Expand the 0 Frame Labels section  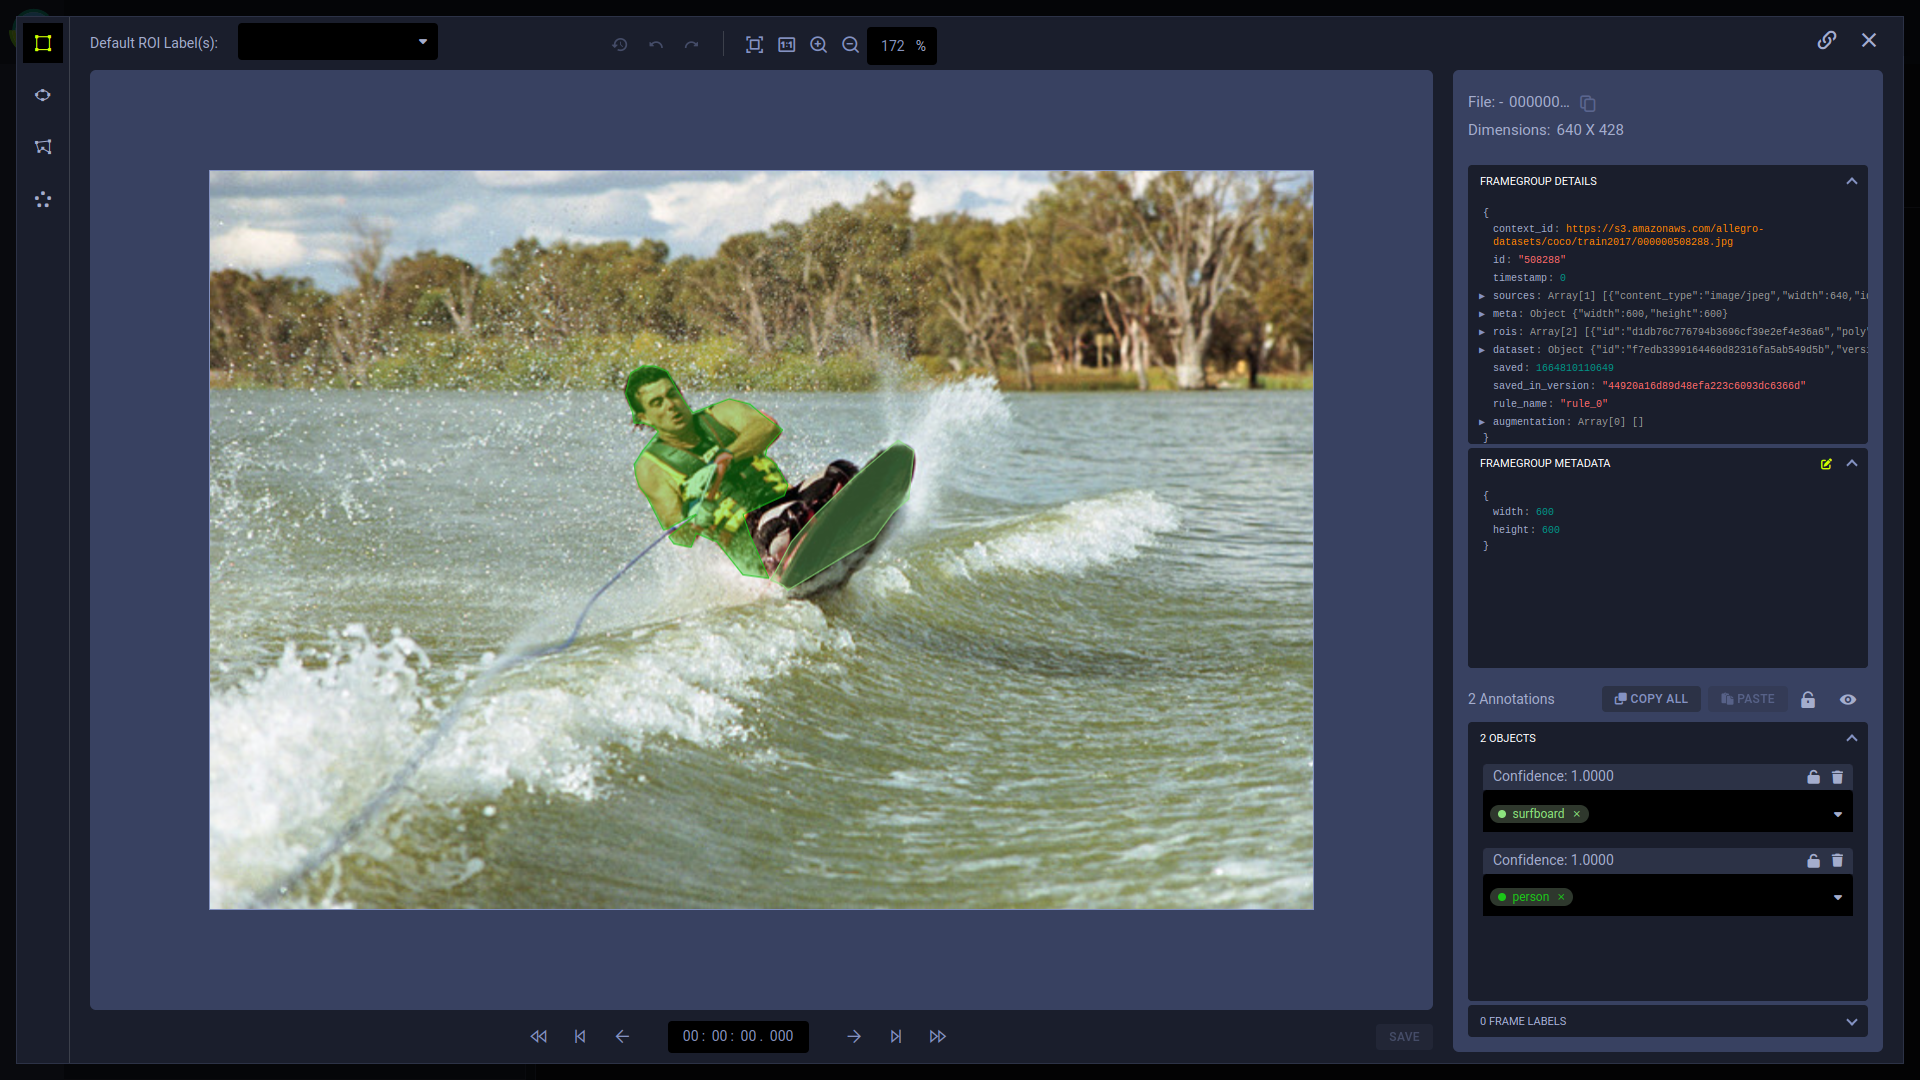click(x=1851, y=1022)
